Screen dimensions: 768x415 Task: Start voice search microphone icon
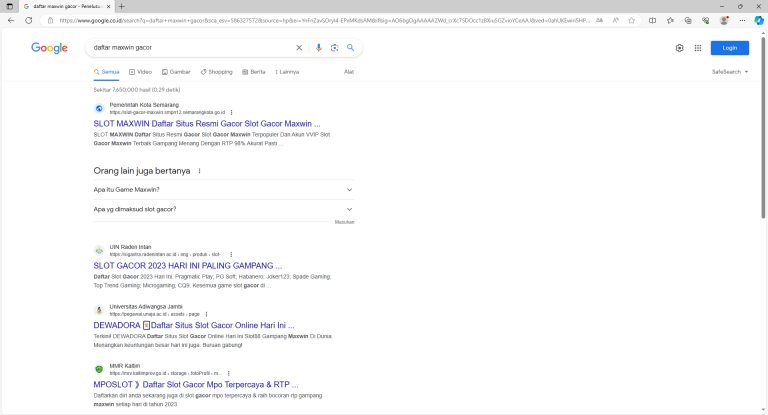click(318, 48)
